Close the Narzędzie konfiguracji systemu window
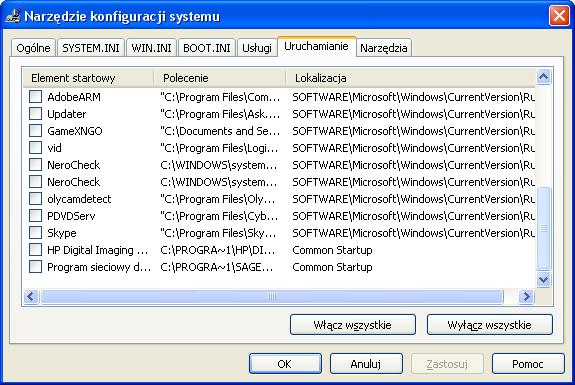Screen dimensions: 575x385 coord(559,16)
